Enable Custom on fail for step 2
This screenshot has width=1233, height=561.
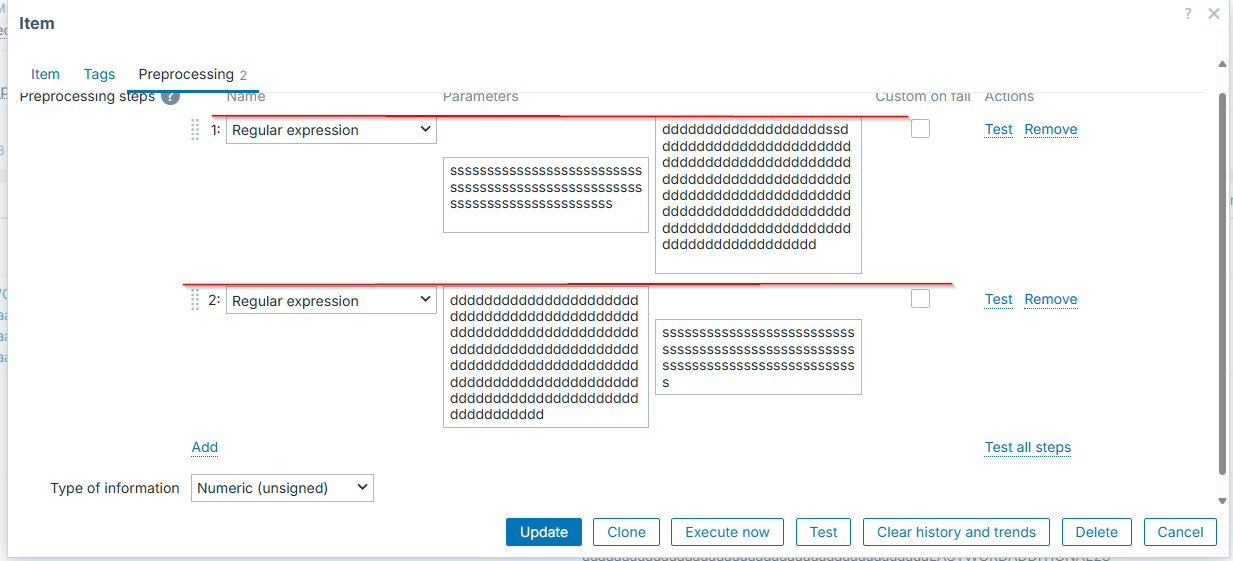(x=920, y=299)
